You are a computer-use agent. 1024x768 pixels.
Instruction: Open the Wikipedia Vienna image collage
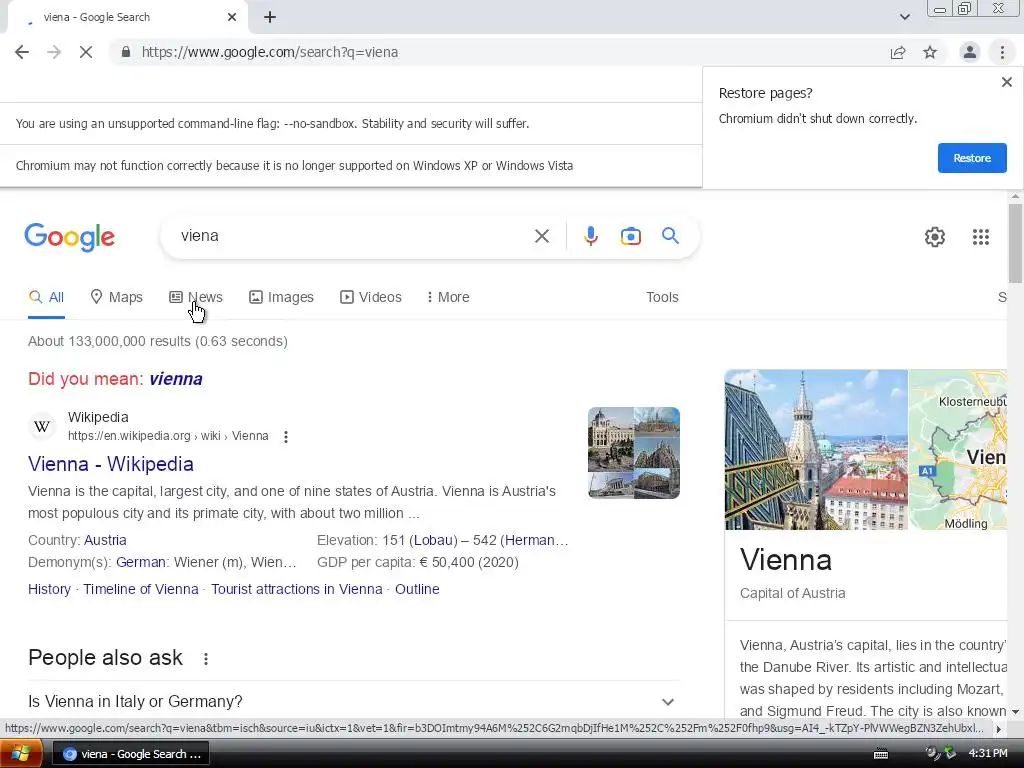click(x=633, y=453)
